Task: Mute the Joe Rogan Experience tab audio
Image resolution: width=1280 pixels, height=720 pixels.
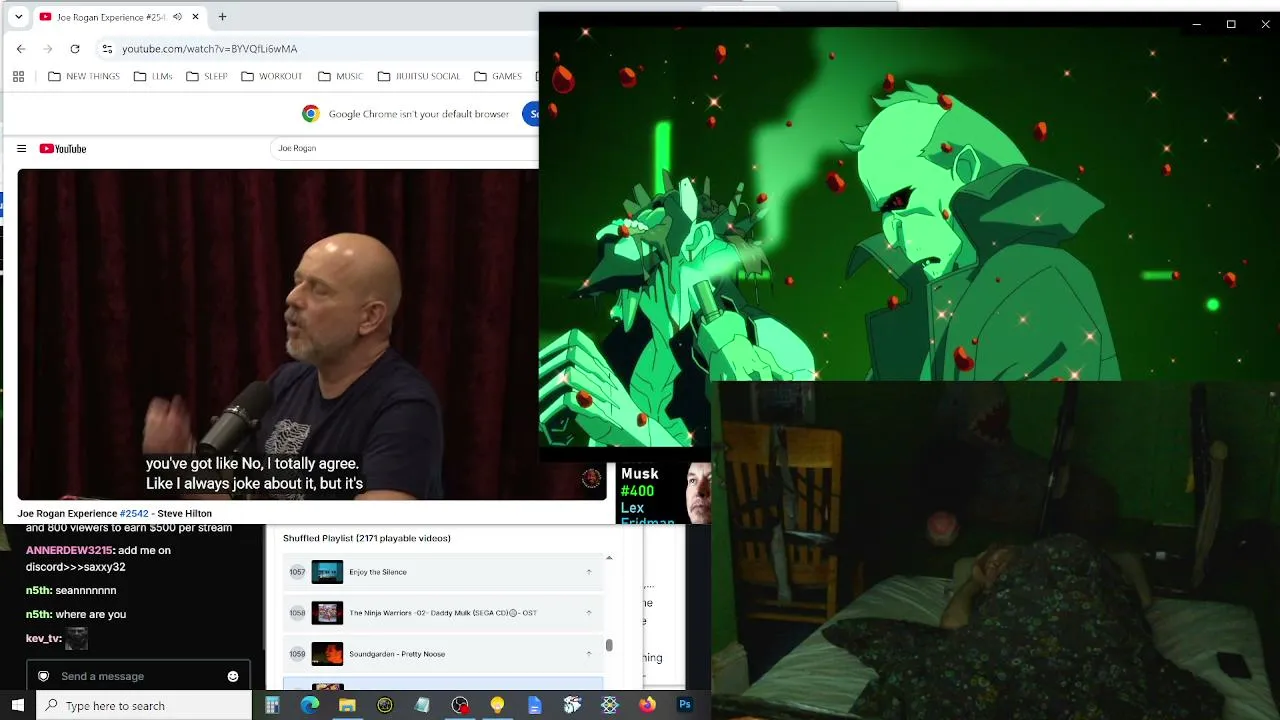Action: click(x=177, y=17)
